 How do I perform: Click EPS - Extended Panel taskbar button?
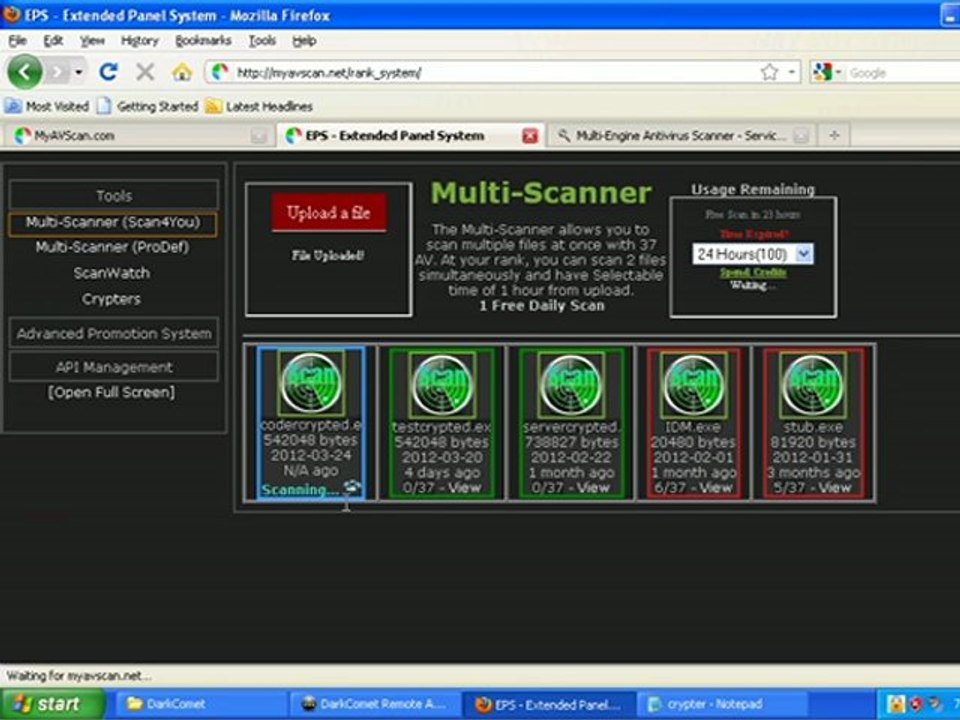(x=549, y=704)
